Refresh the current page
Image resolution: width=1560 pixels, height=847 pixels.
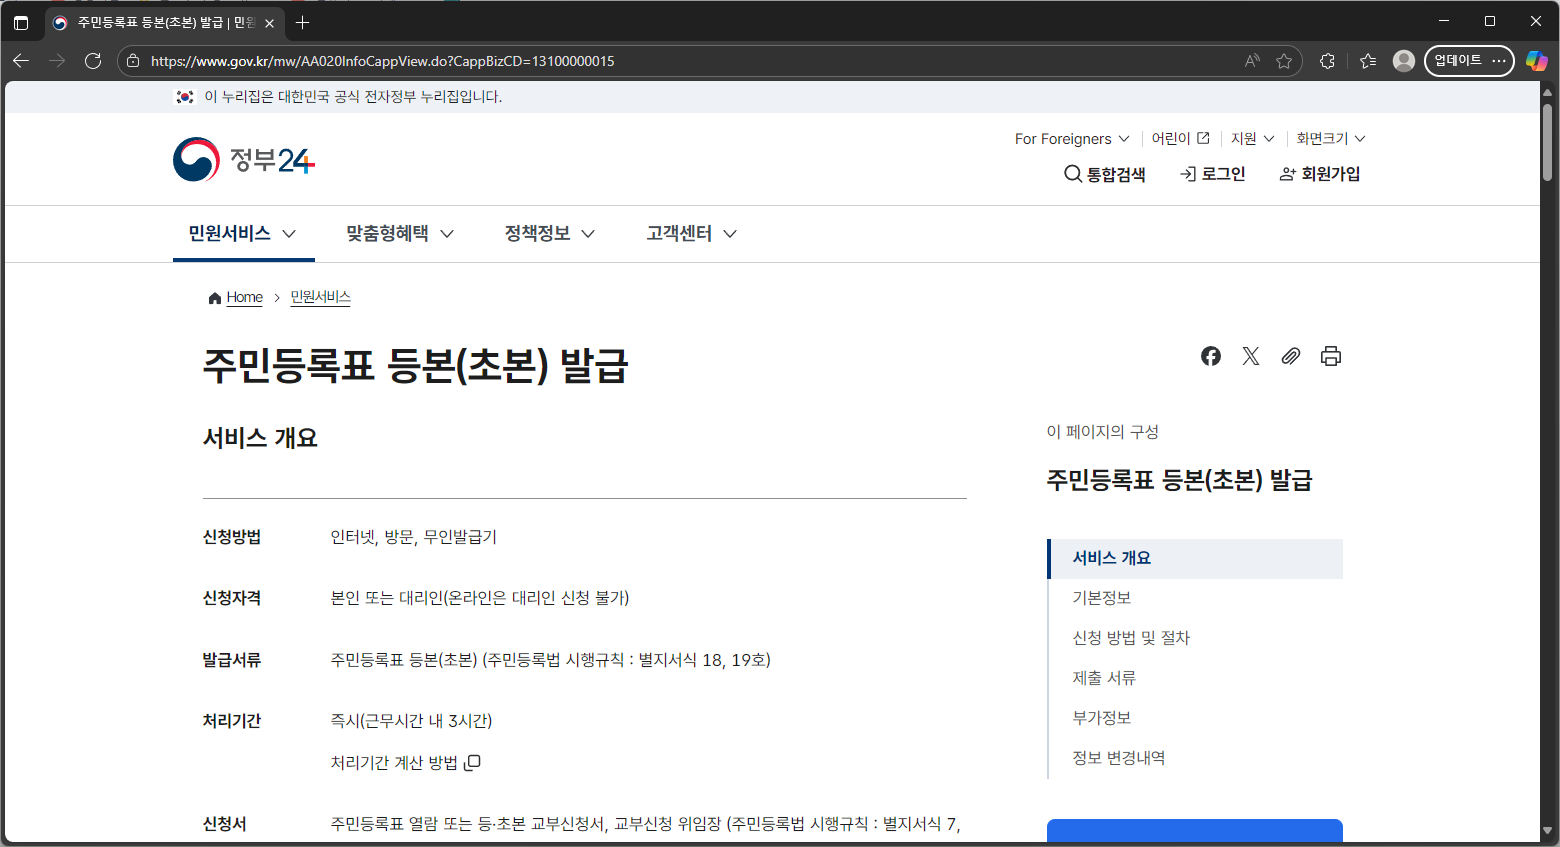tap(93, 61)
